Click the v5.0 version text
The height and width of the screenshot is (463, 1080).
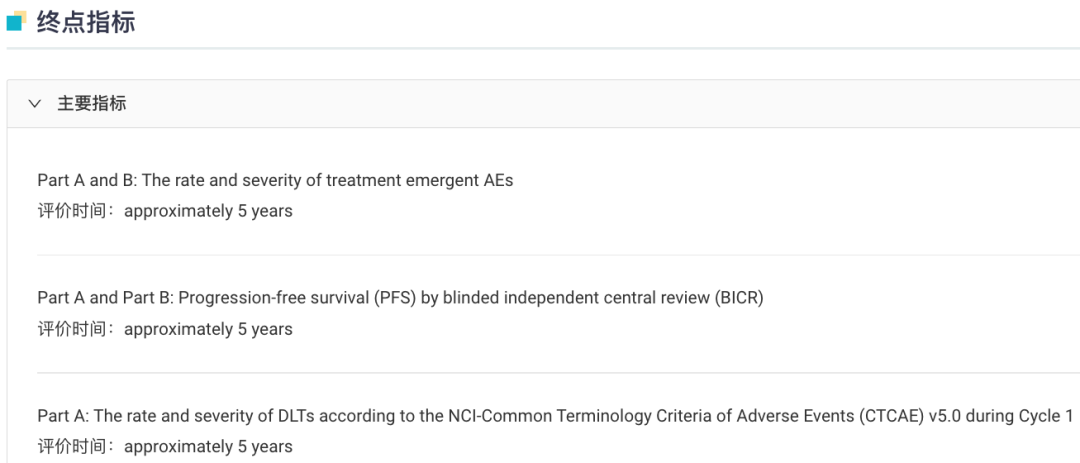(x=944, y=416)
